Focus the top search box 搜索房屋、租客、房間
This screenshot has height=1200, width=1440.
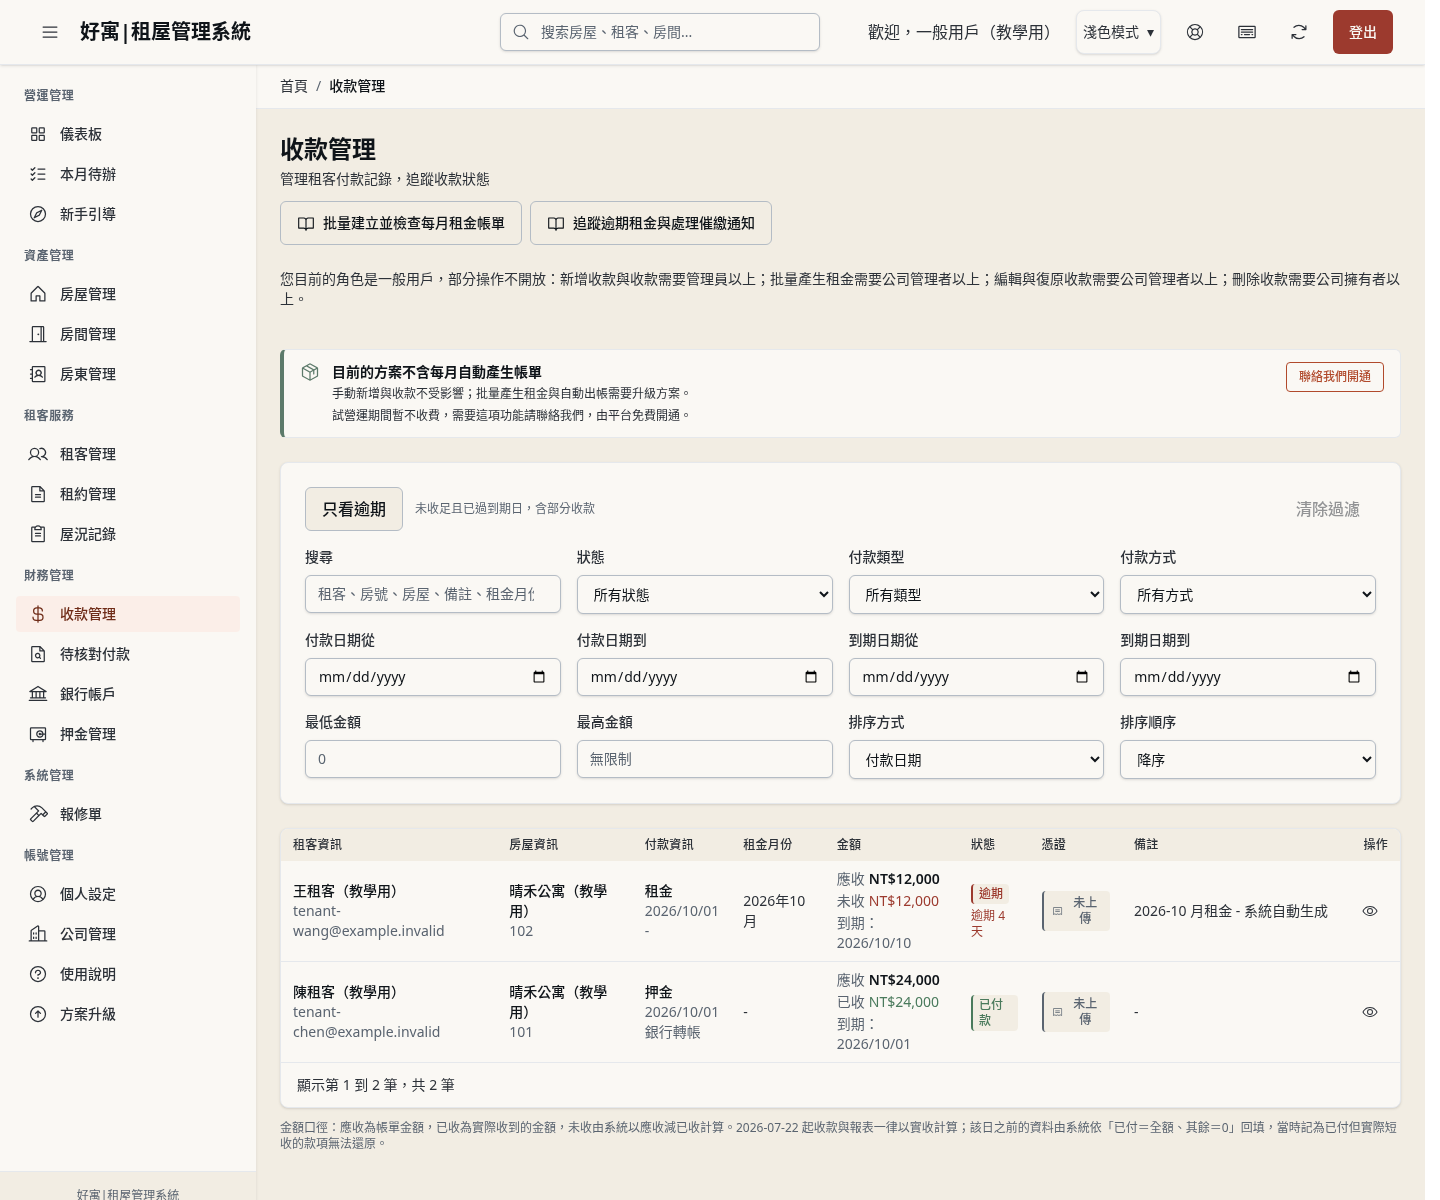tap(660, 32)
